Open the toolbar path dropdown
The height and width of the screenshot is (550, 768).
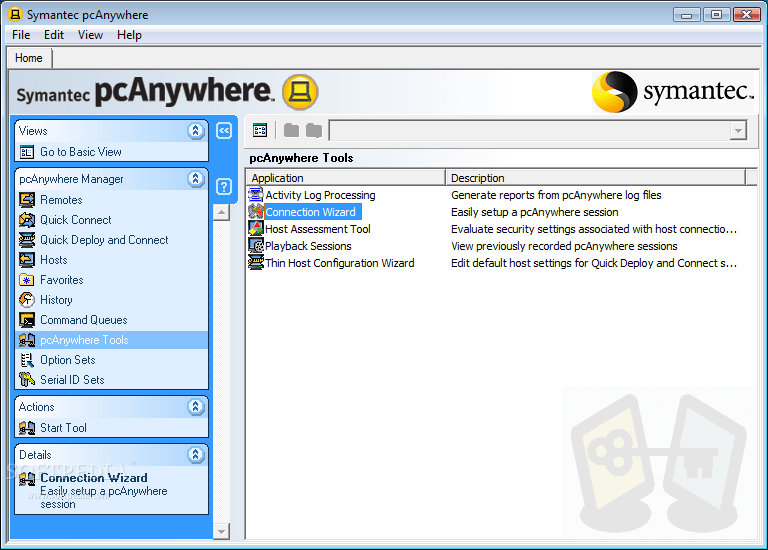[738, 131]
